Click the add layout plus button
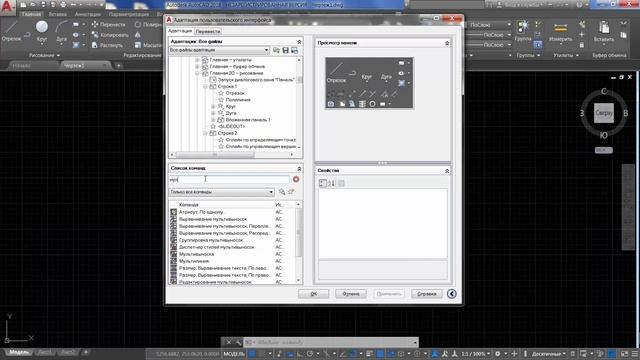Viewport: 640px width, 360px height. (86, 352)
